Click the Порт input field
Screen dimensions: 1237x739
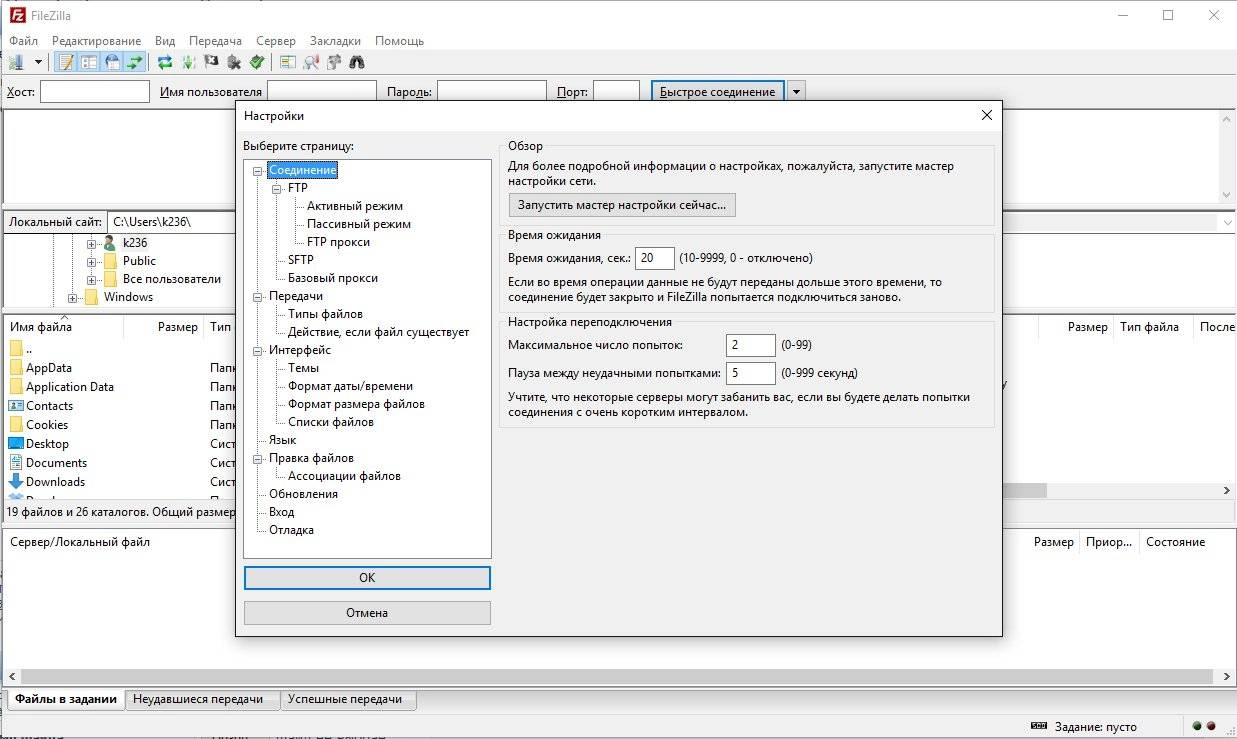click(616, 92)
